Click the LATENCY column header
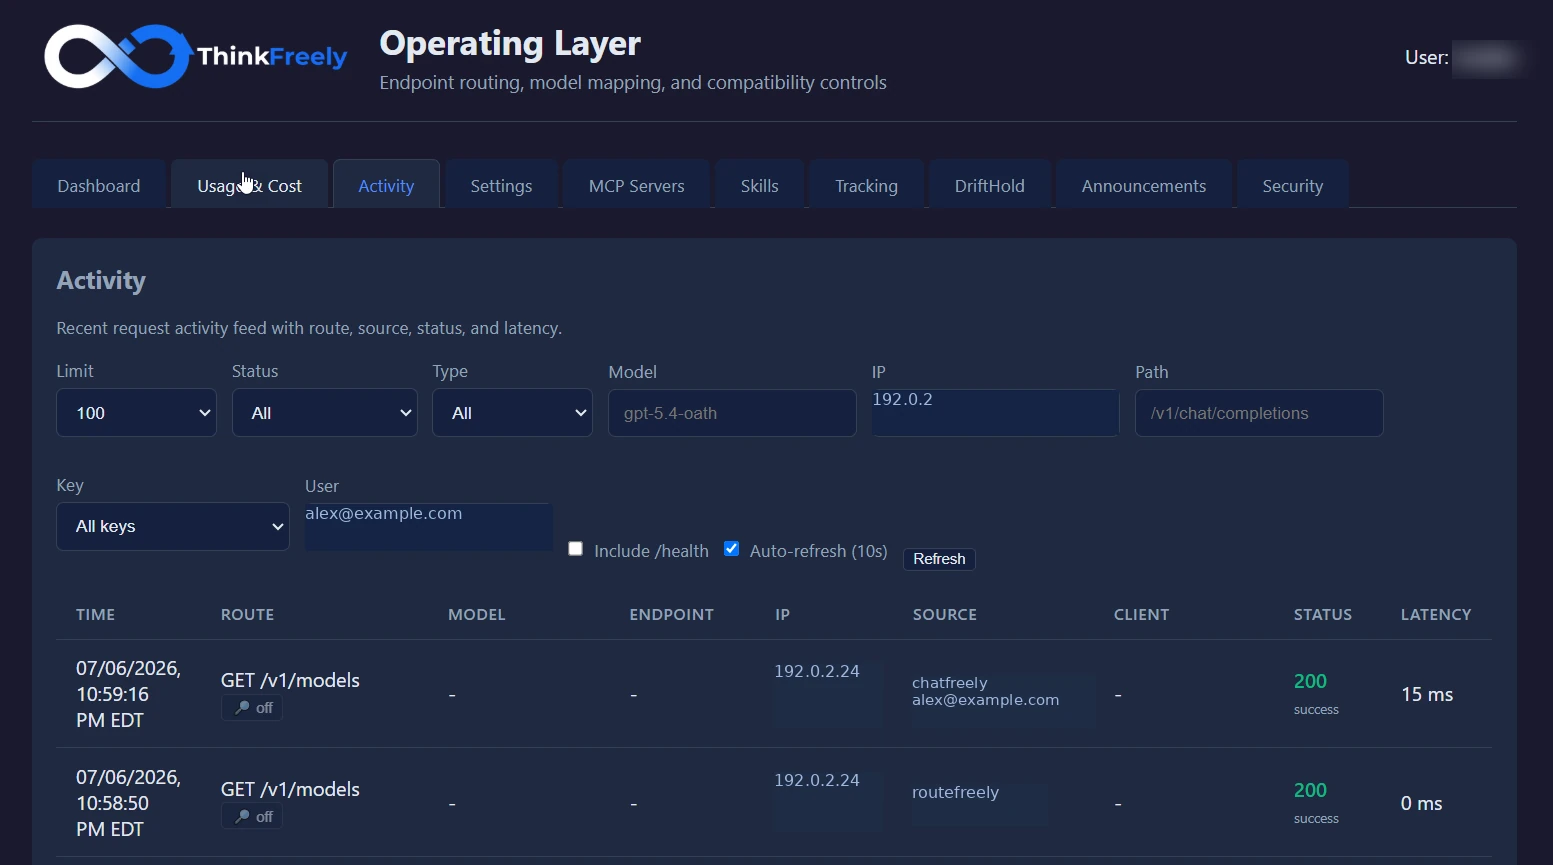This screenshot has height=865, width=1553. click(x=1436, y=615)
